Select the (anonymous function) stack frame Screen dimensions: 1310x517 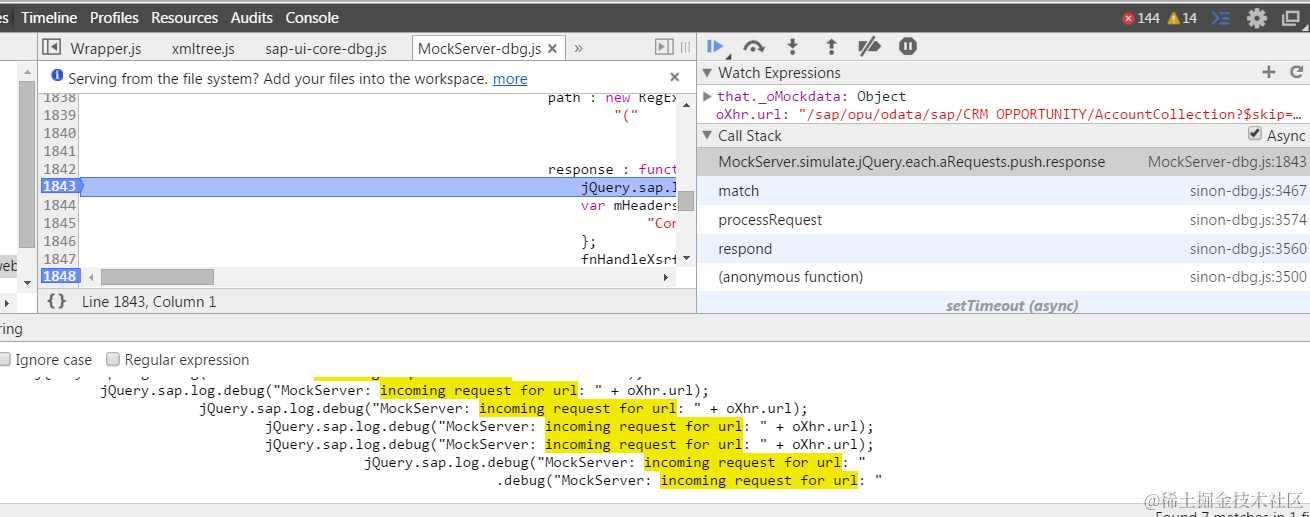click(1003, 277)
